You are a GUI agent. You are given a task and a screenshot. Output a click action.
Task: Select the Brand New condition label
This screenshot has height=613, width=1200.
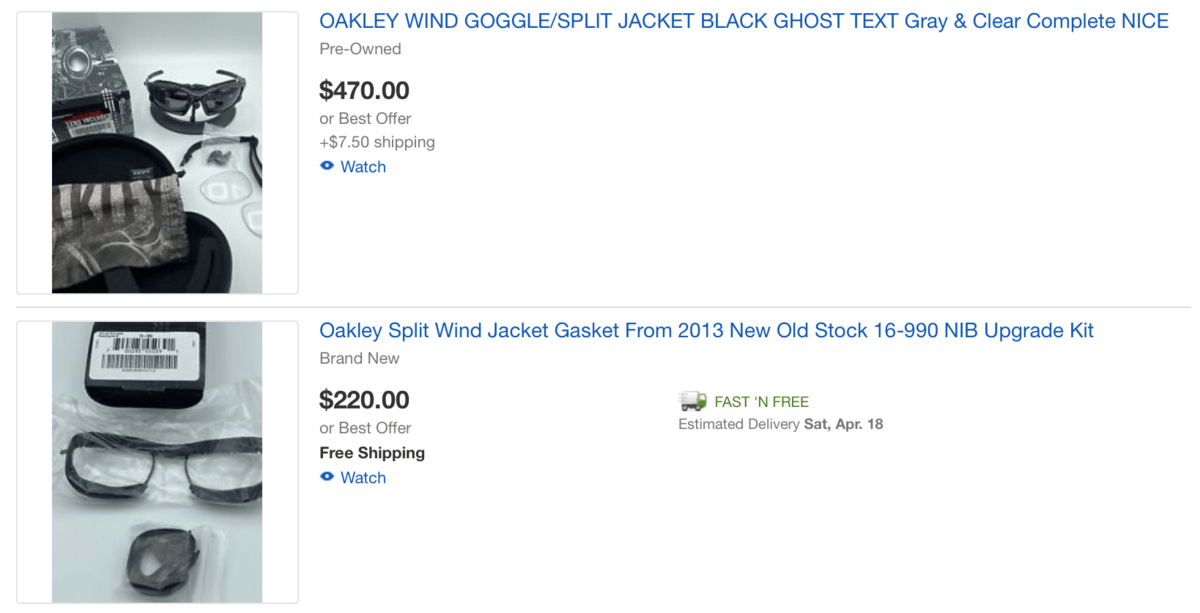(x=359, y=358)
